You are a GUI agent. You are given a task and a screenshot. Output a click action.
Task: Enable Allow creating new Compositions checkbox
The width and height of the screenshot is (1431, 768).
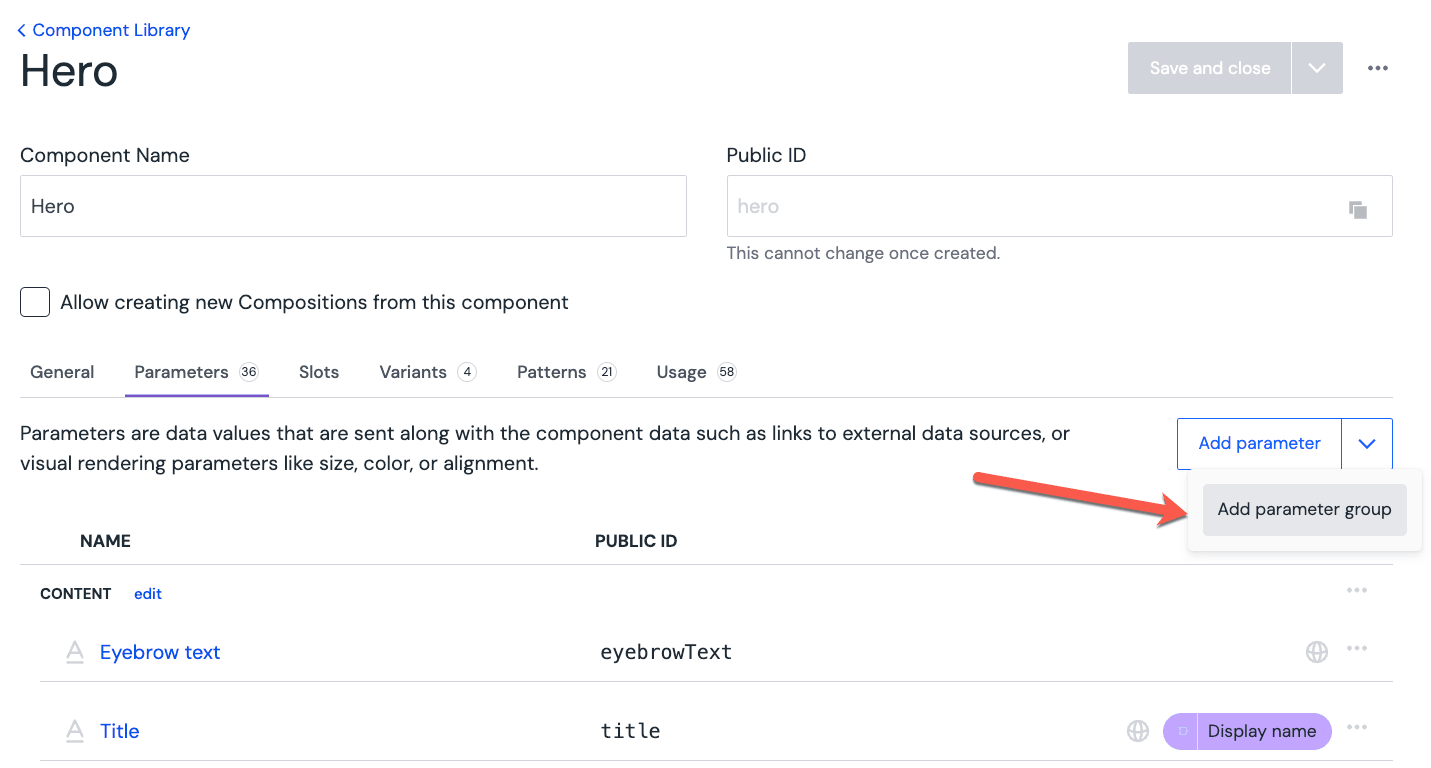coord(35,302)
